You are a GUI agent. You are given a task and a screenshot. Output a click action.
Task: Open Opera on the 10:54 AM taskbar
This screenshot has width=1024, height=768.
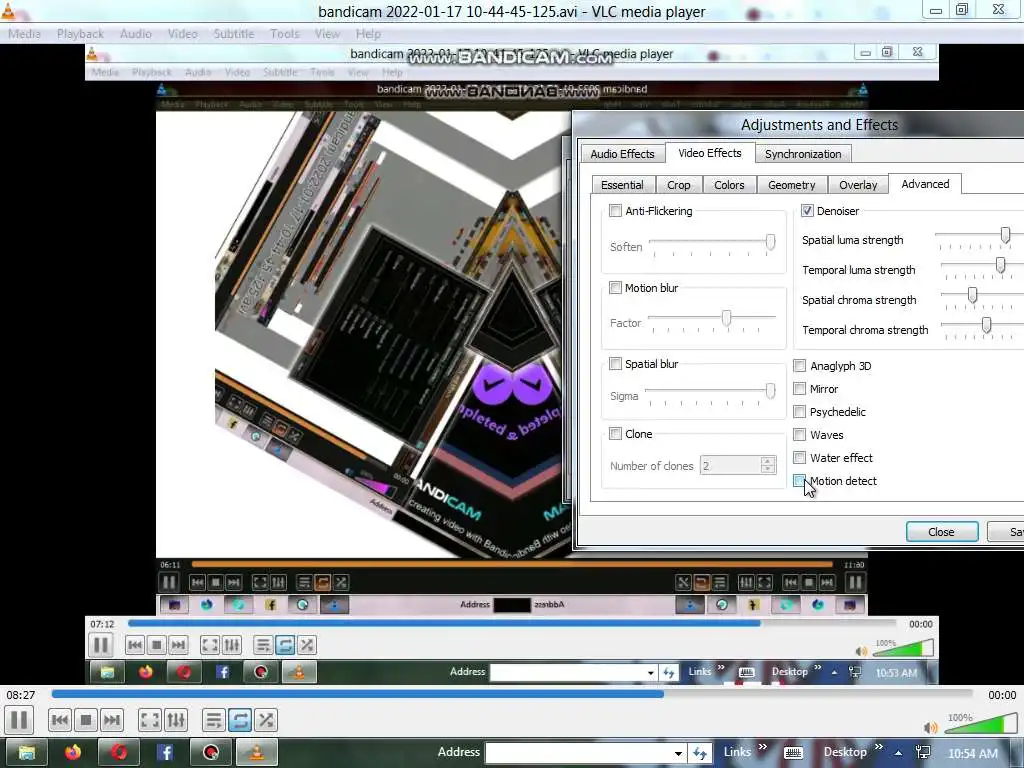point(119,752)
